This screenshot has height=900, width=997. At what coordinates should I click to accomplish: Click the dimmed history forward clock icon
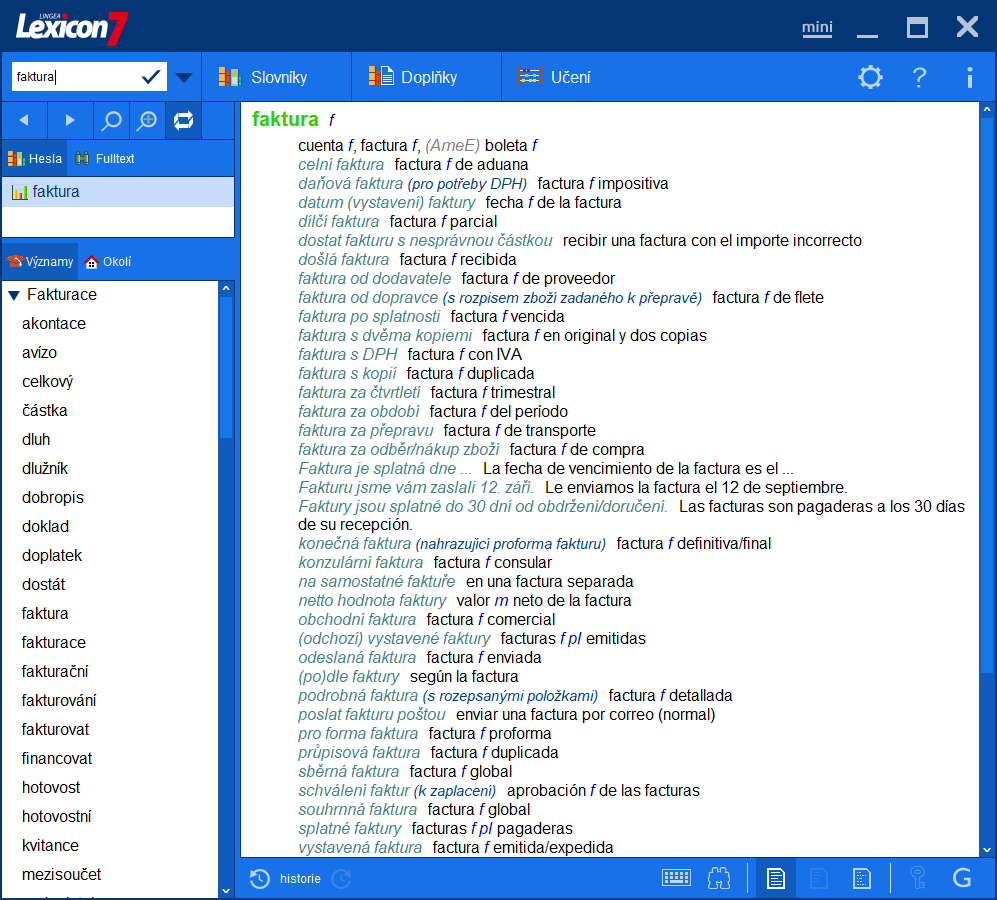(341, 878)
